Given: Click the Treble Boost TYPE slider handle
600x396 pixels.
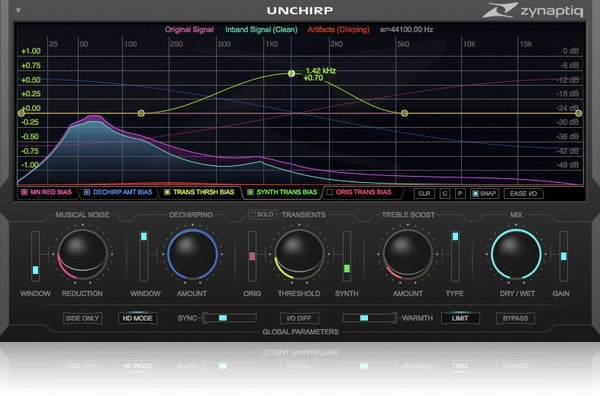Looking at the screenshot, I should (455, 236).
